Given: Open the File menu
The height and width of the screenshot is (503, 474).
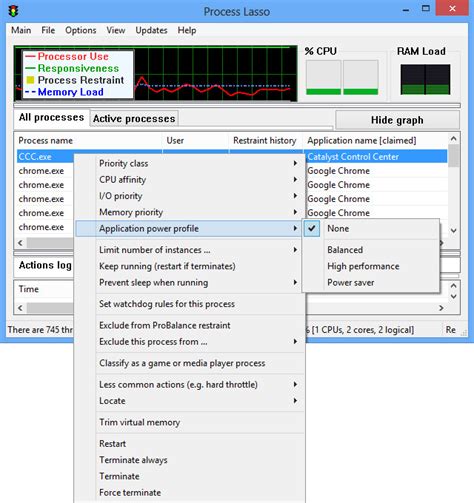Looking at the screenshot, I should (x=48, y=30).
